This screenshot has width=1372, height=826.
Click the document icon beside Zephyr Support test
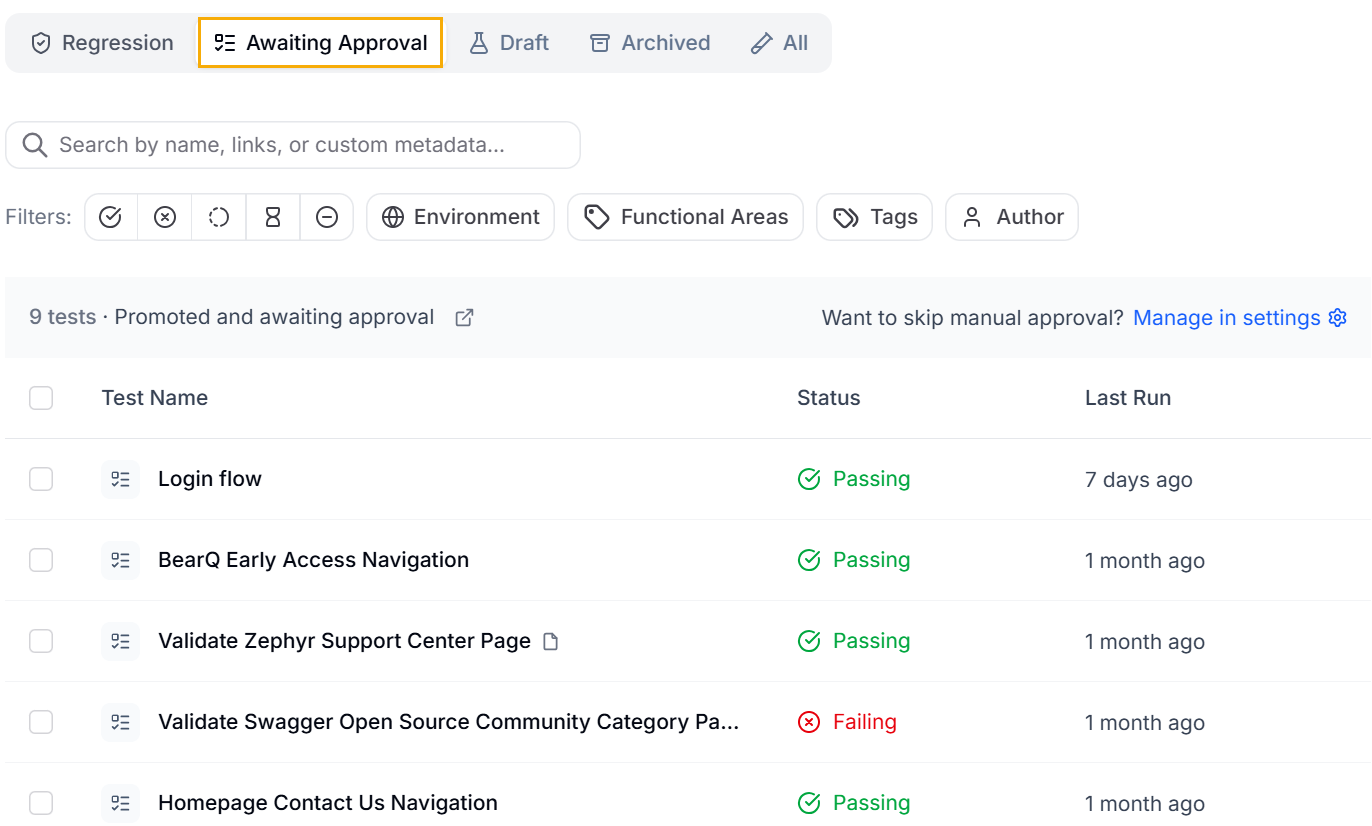tap(550, 642)
